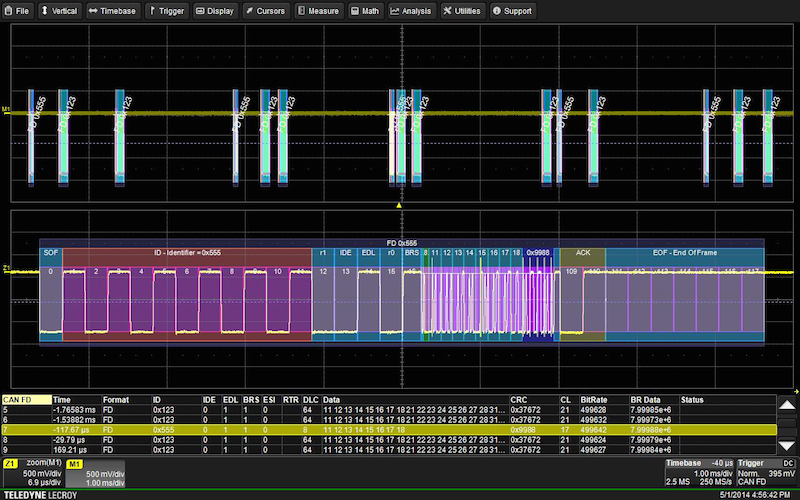The width and height of the screenshot is (800, 500).
Task: Open the Timebase menu
Action: point(112,11)
